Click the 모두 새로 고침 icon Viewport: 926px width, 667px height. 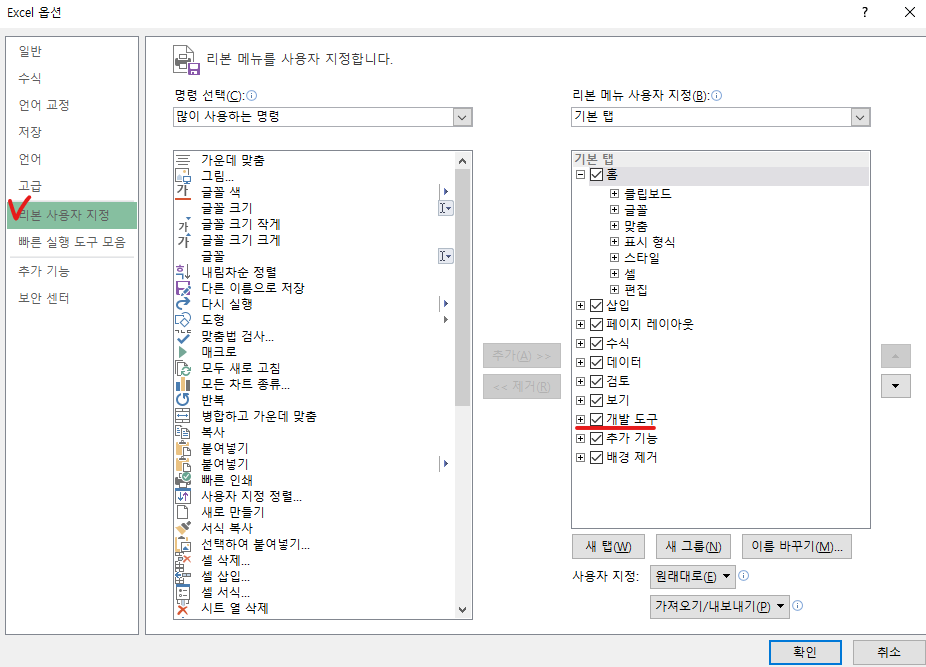point(183,368)
